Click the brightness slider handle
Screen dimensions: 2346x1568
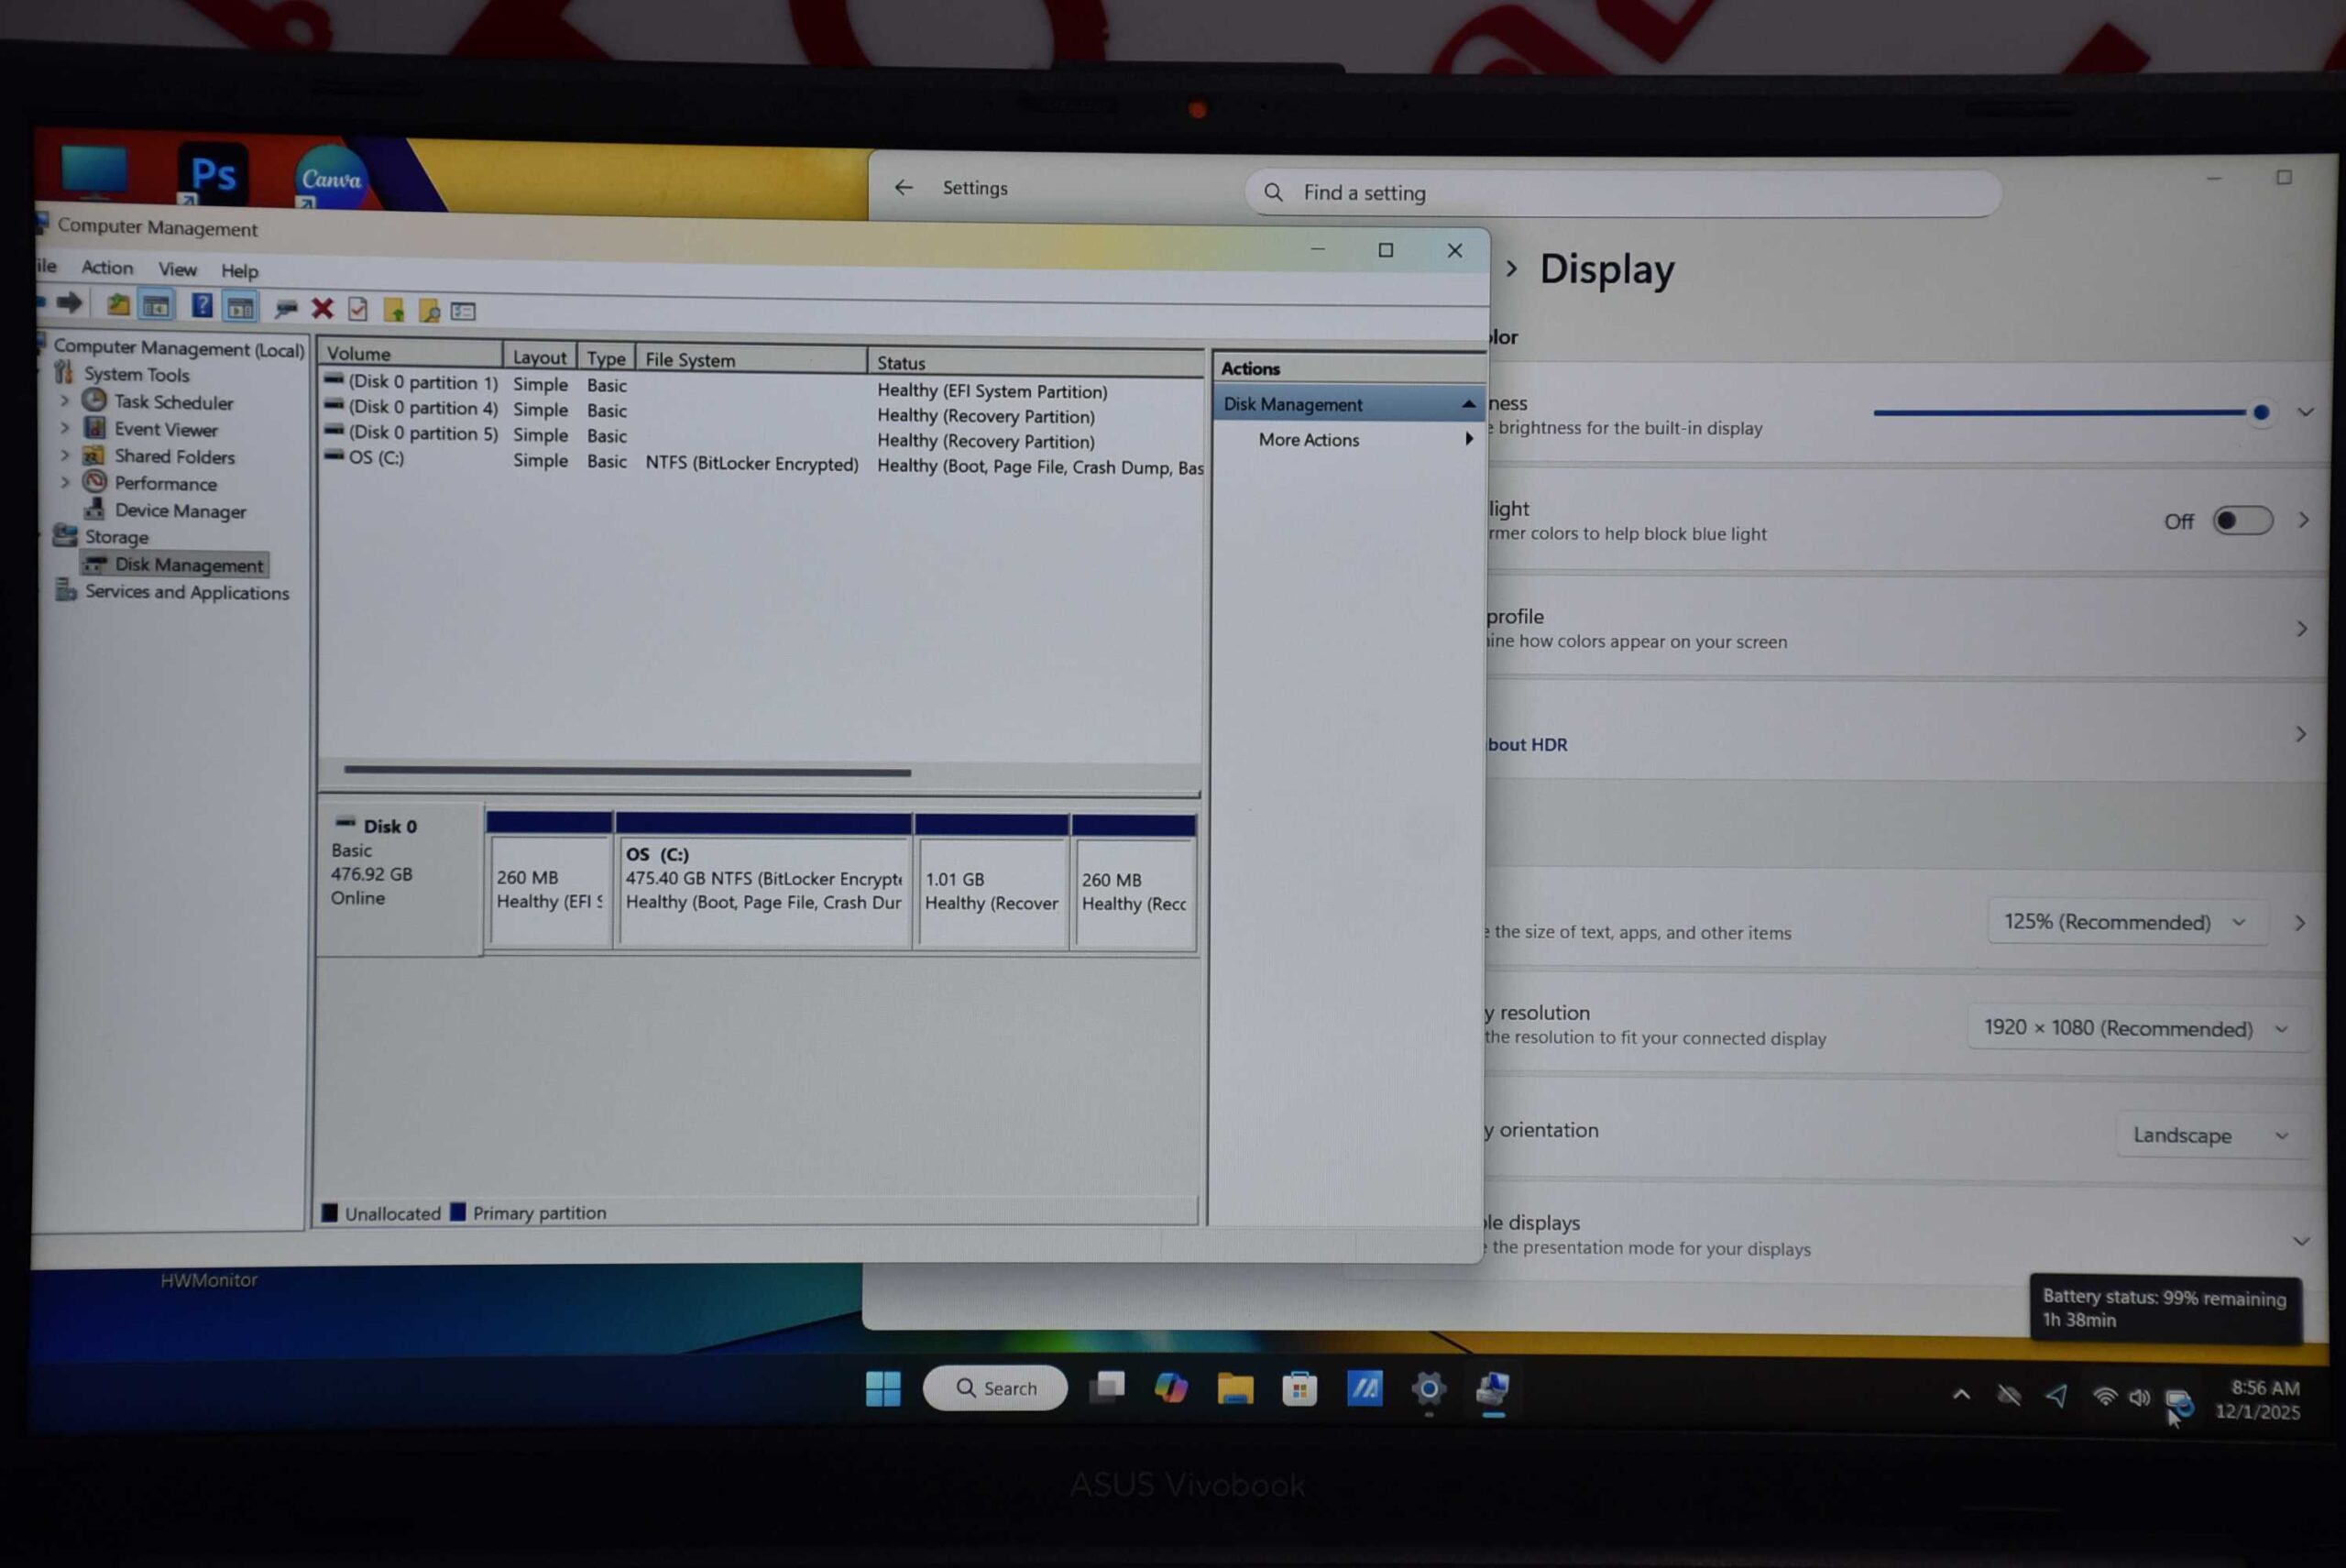[x=2260, y=412]
